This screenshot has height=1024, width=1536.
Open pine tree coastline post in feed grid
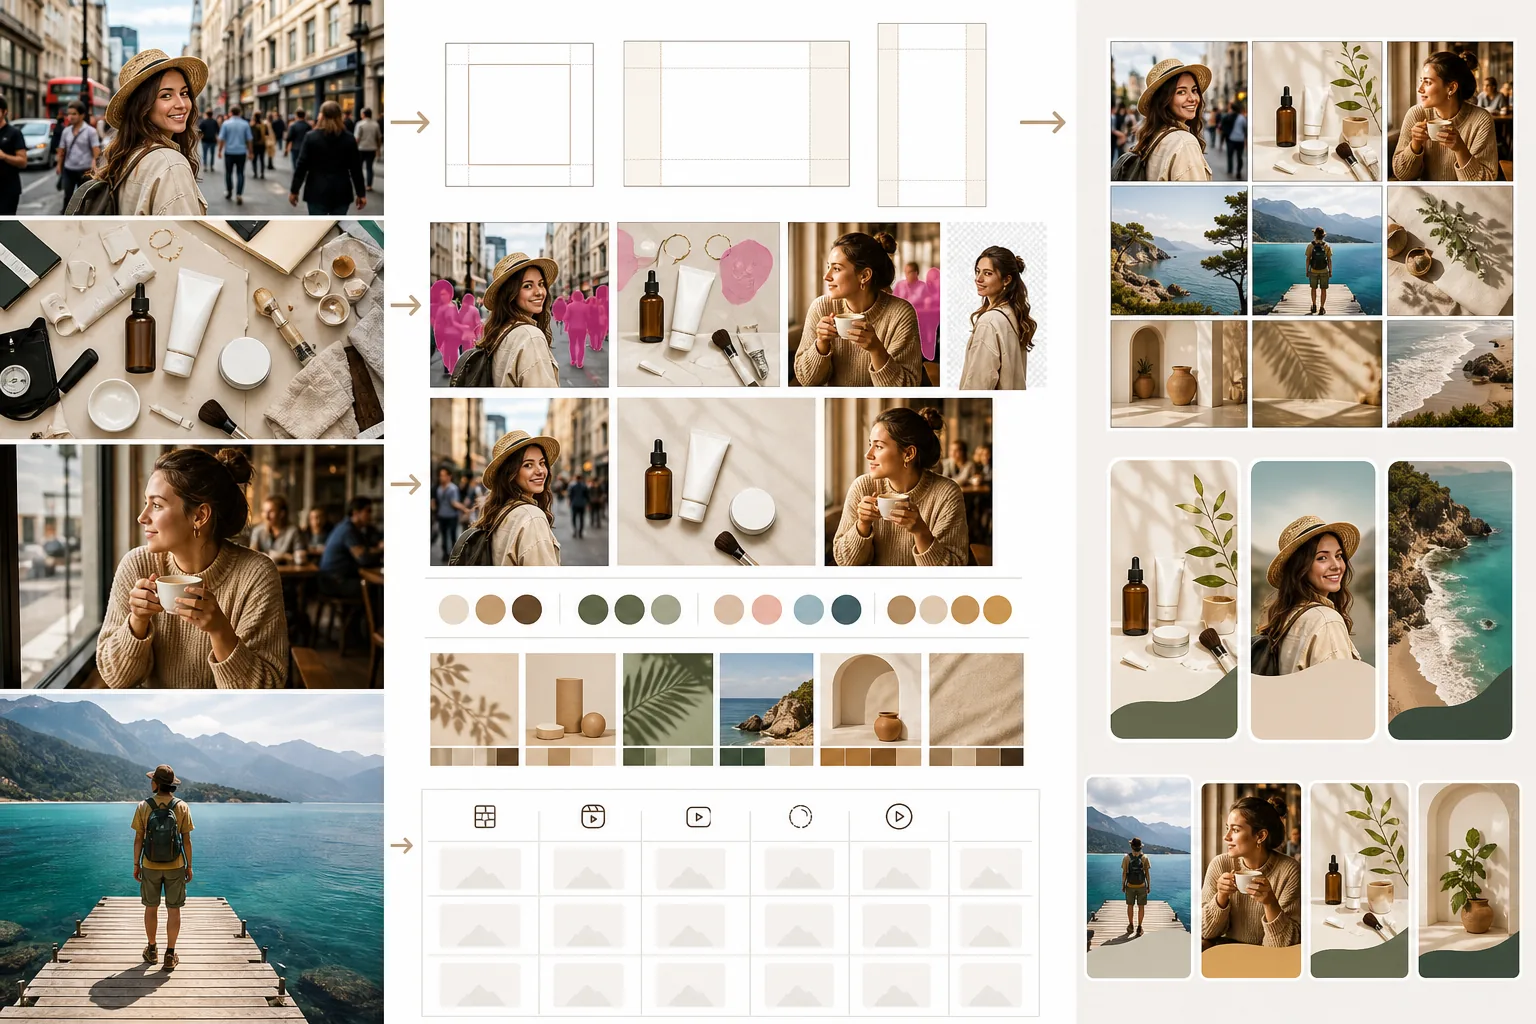pyautogui.click(x=1179, y=250)
